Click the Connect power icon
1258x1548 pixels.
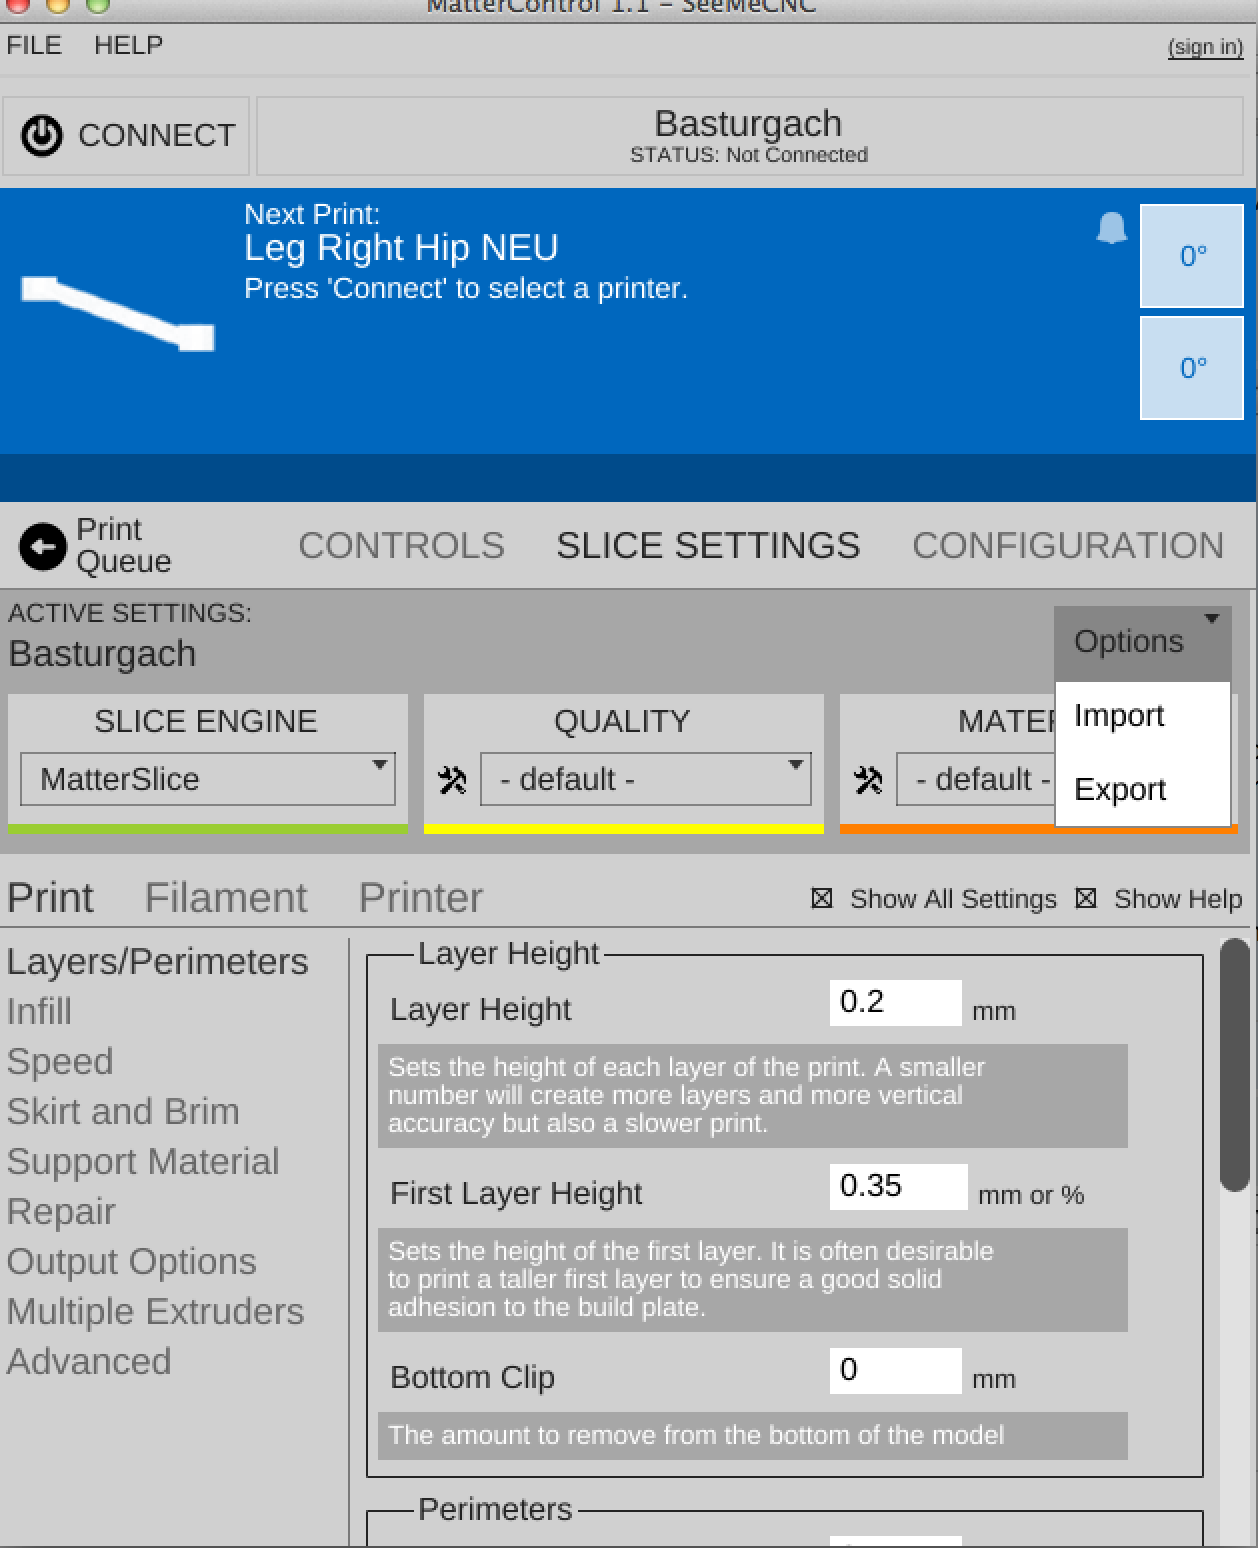click(42, 135)
